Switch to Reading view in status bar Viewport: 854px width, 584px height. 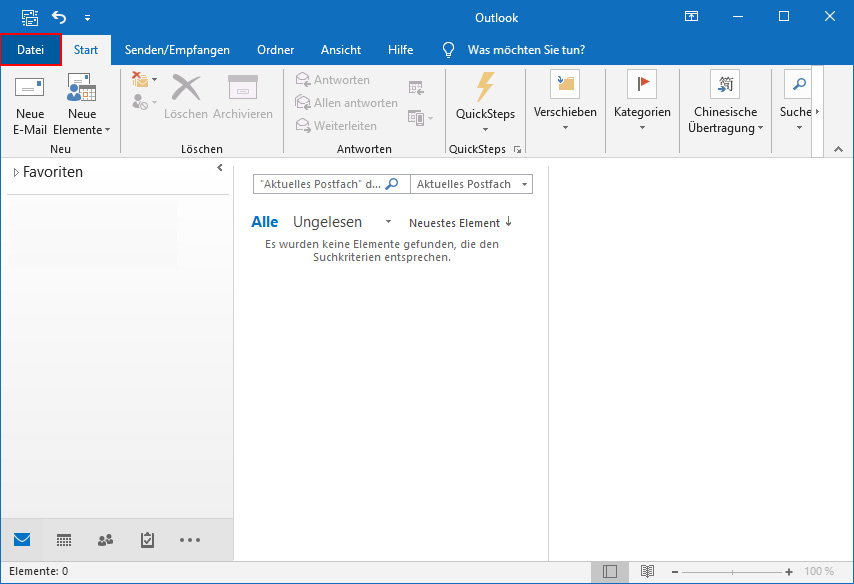[647, 571]
